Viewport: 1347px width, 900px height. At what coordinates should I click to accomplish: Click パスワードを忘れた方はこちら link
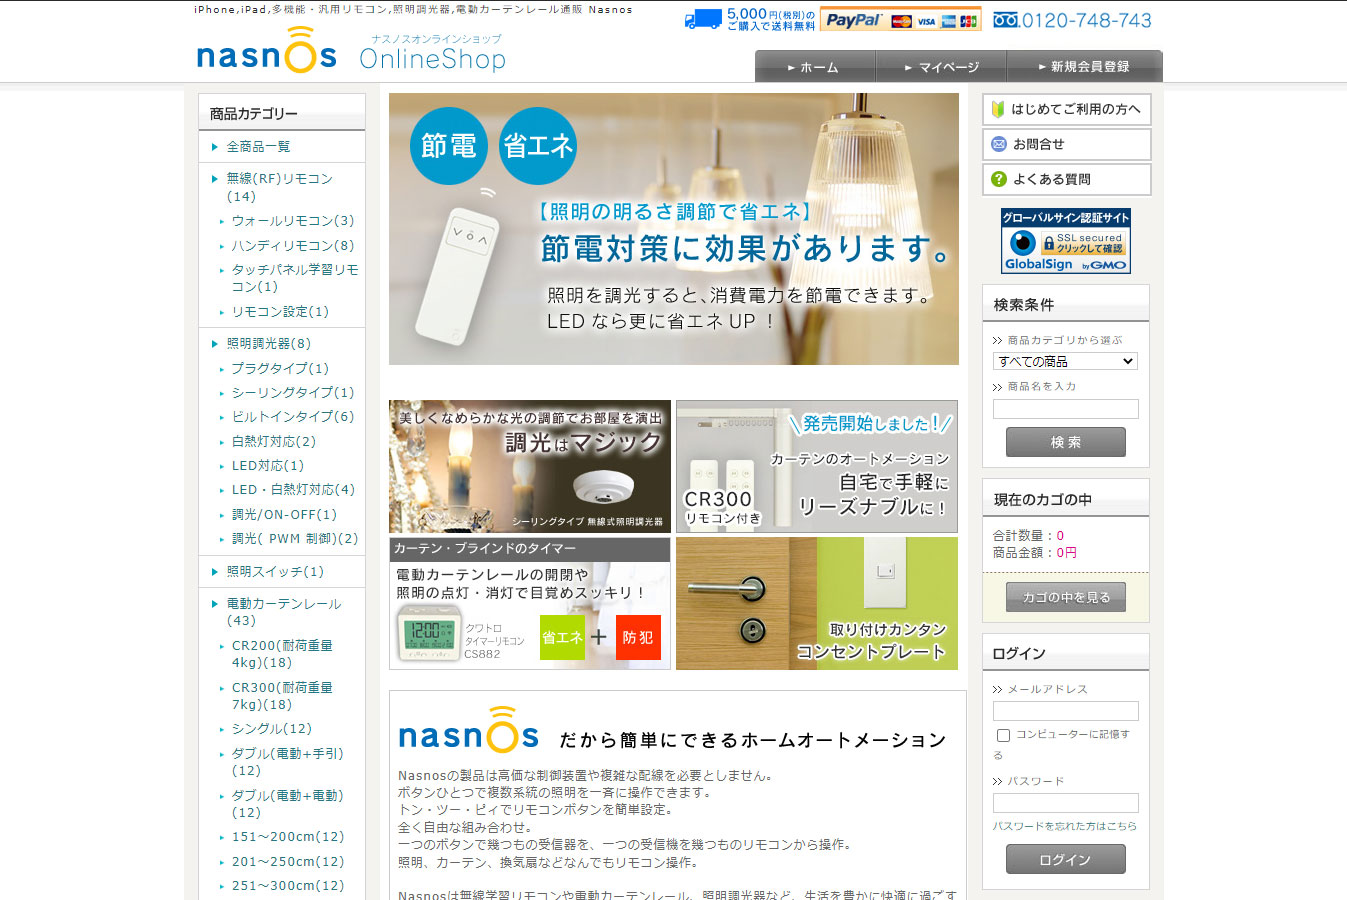coord(1064,826)
